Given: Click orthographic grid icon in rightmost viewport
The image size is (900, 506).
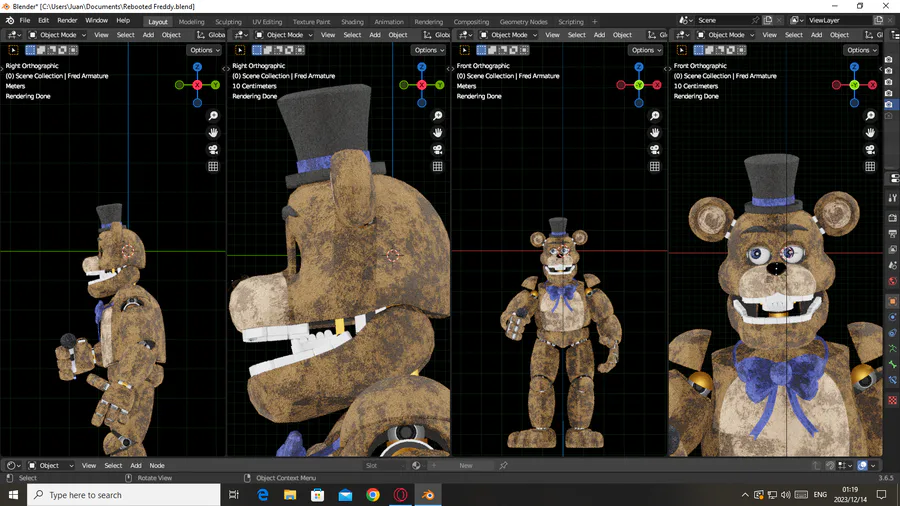Looking at the screenshot, I should click(870, 166).
